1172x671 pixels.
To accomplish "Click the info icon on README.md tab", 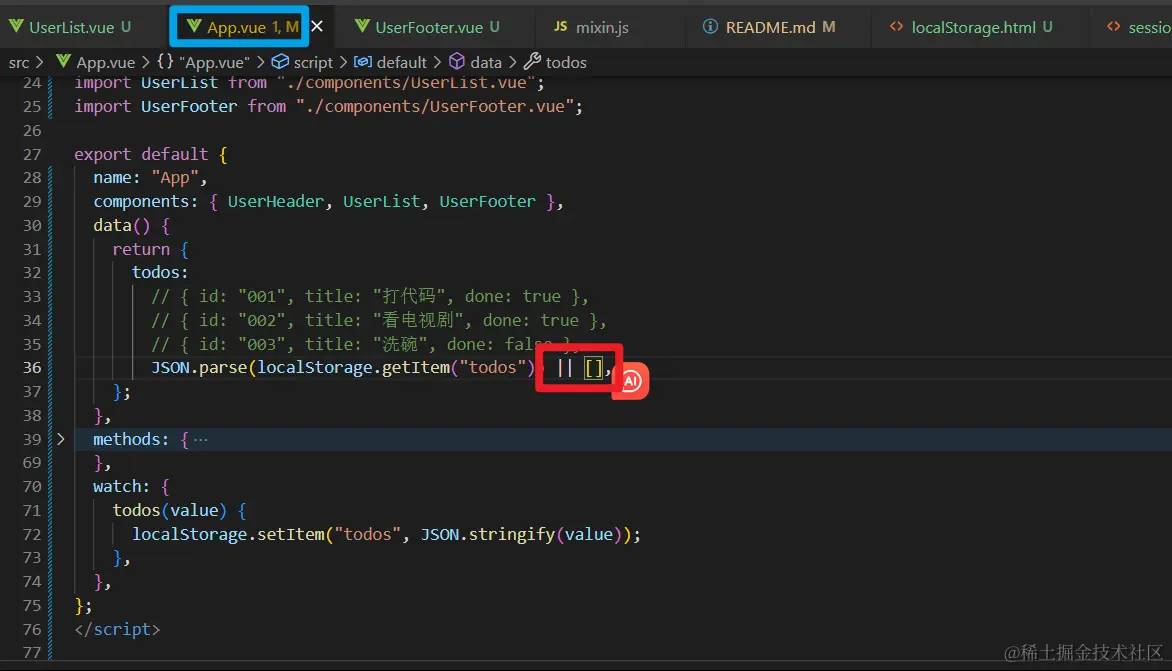I will (710, 27).
